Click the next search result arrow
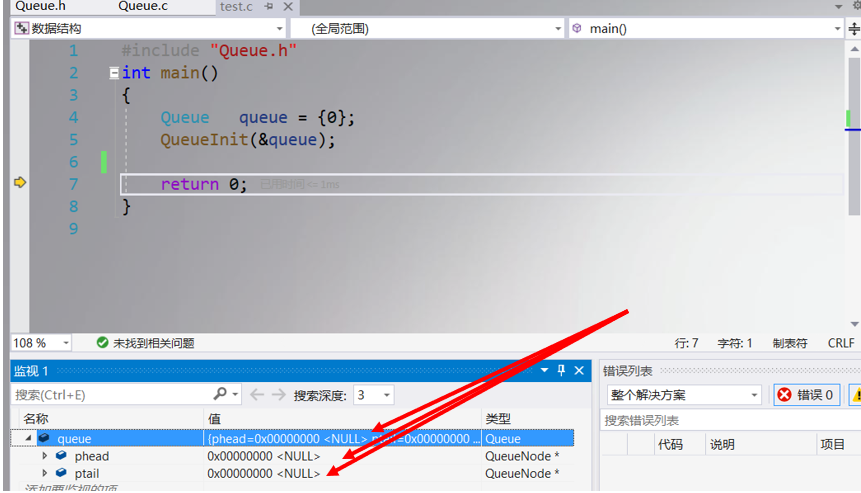 (x=279, y=394)
